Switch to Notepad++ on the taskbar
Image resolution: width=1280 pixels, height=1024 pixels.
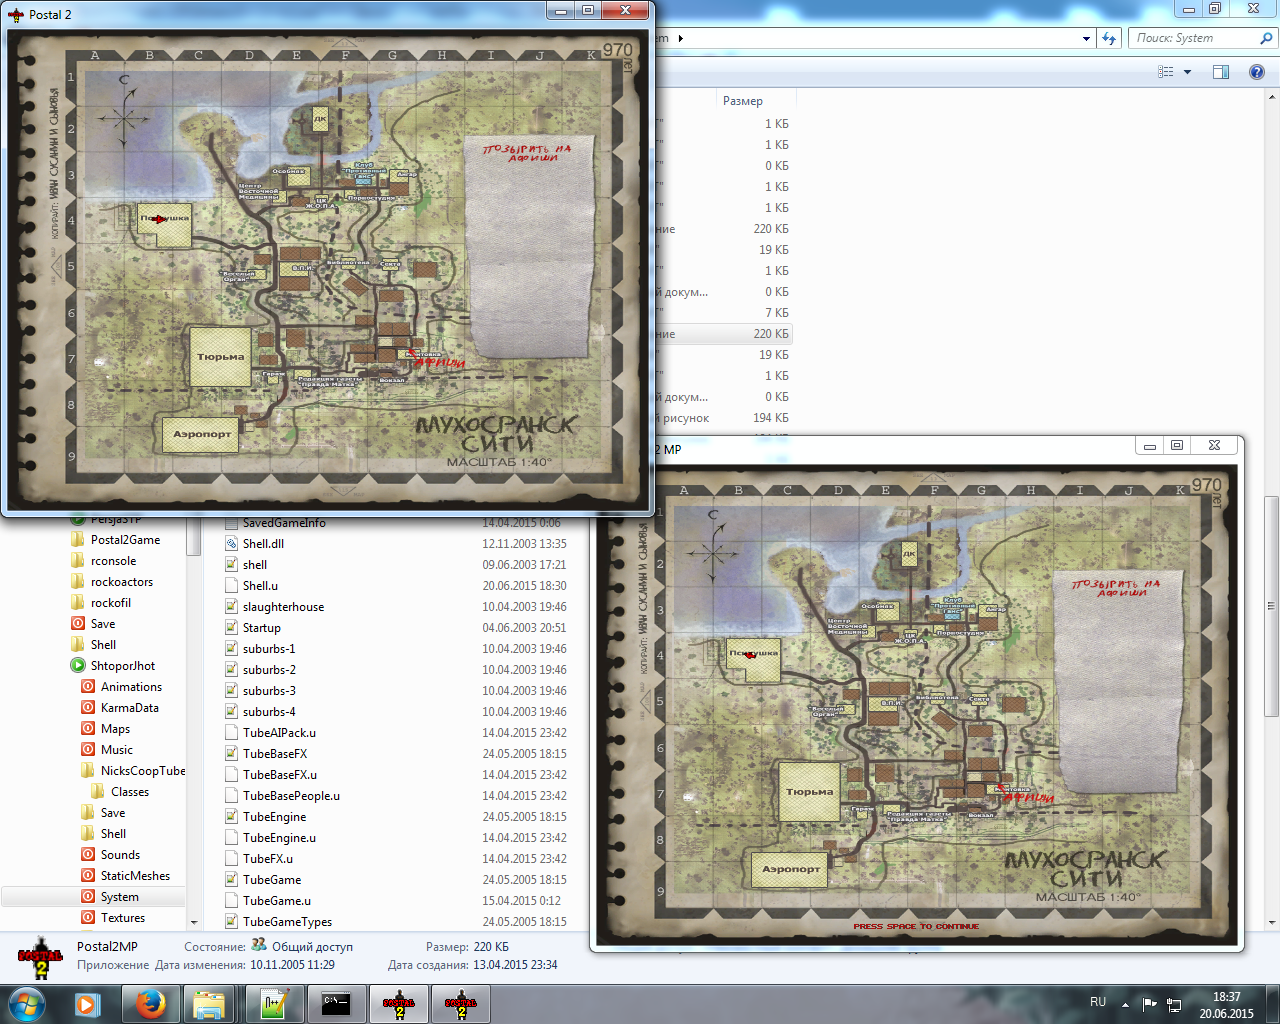click(x=274, y=1004)
